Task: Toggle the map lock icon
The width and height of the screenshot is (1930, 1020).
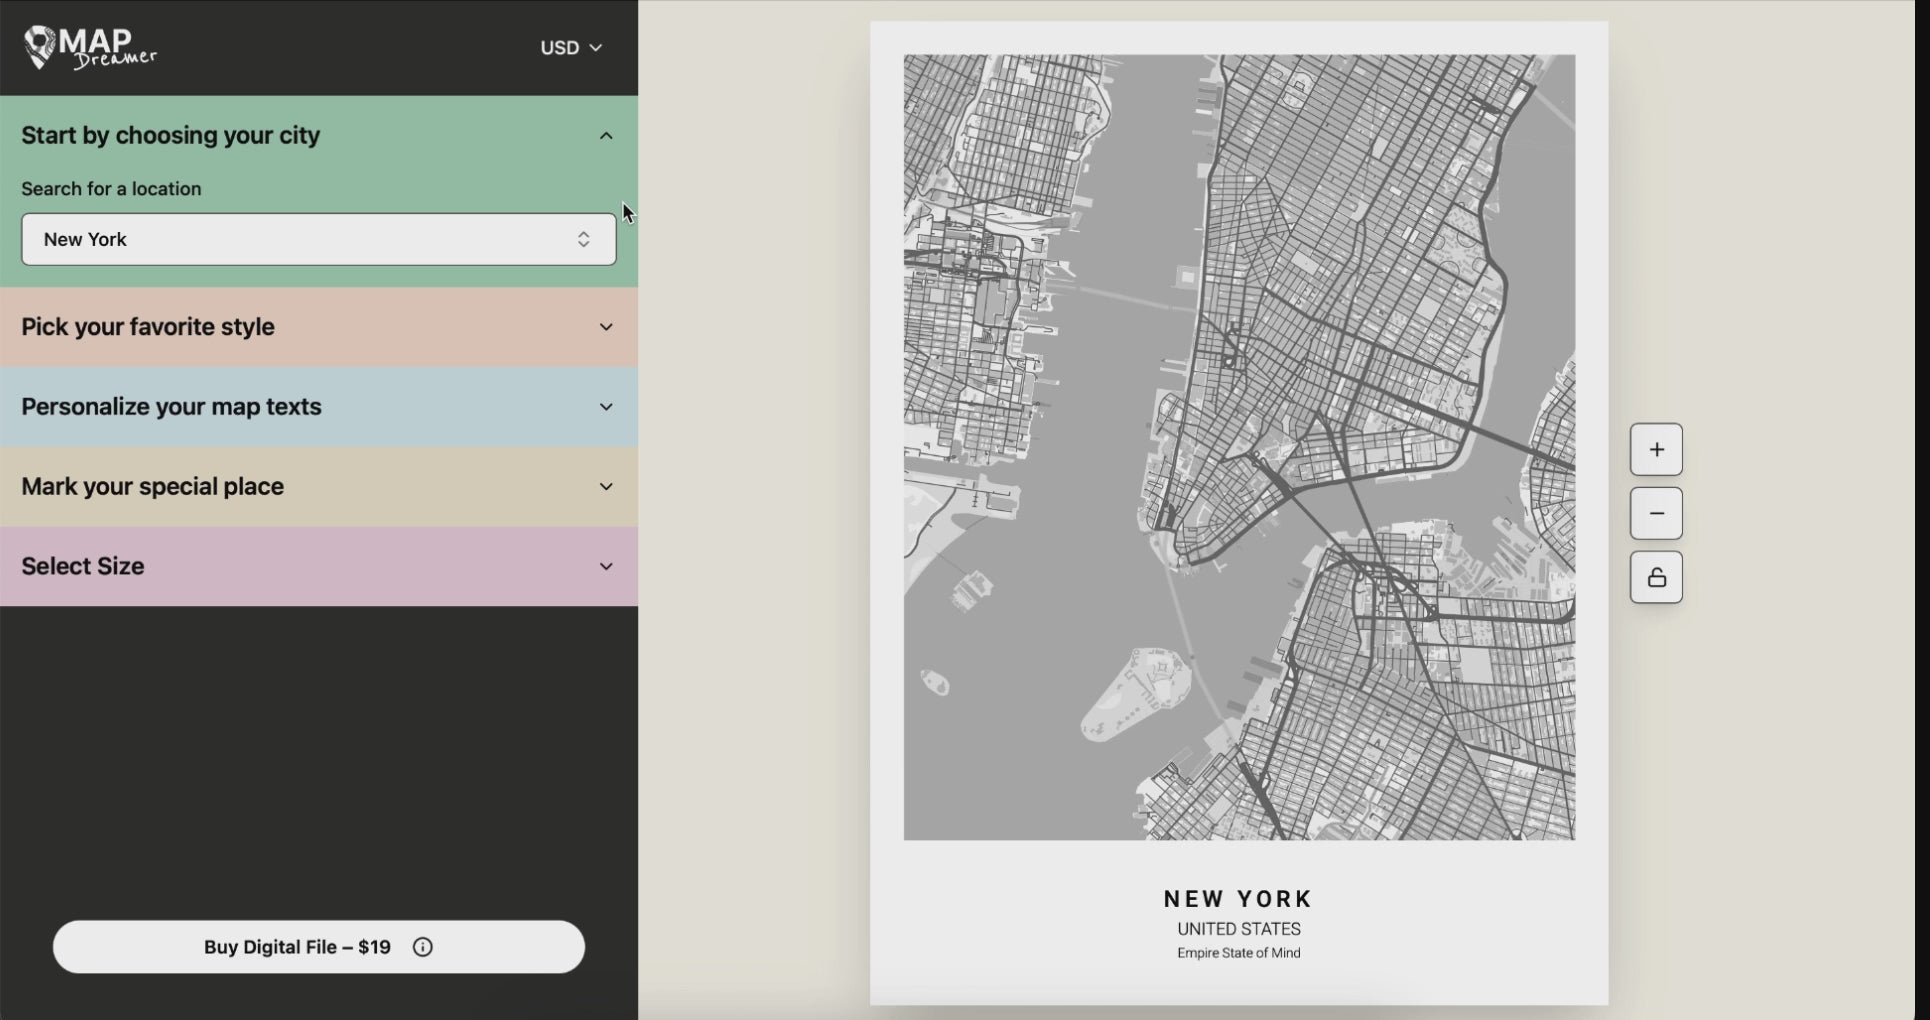Action: [1656, 578]
